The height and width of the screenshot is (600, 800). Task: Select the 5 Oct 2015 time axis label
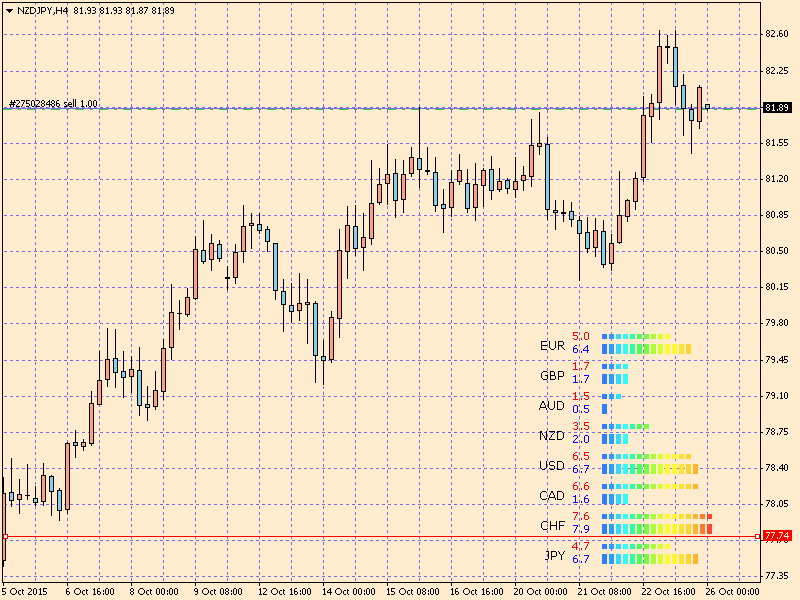(x=26, y=592)
